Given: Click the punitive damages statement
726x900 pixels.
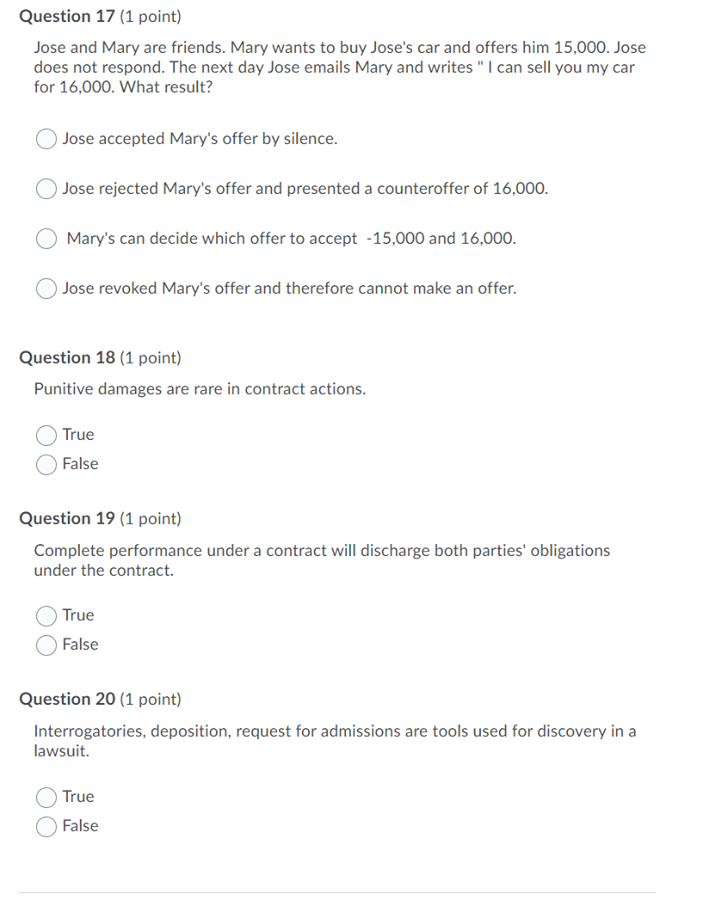Looking at the screenshot, I should point(198,389).
